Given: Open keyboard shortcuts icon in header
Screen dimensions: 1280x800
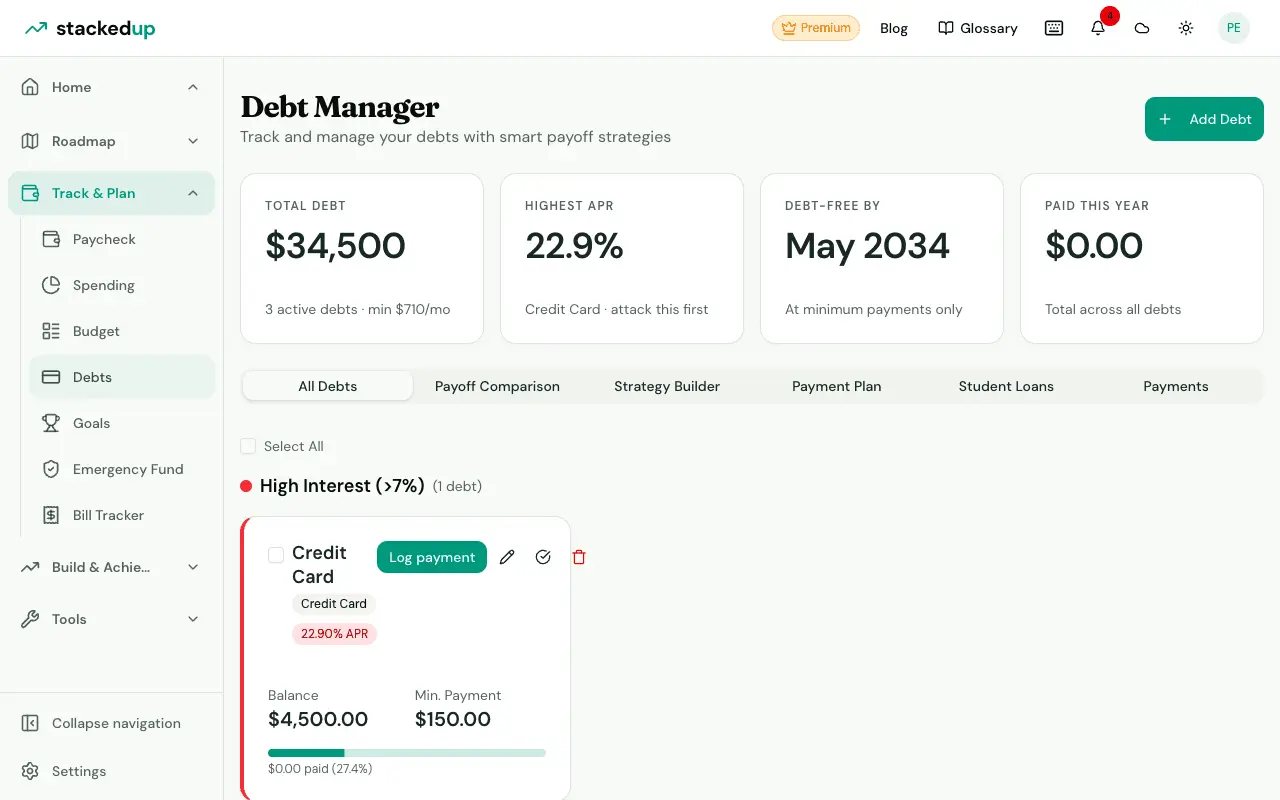Looking at the screenshot, I should (1054, 28).
